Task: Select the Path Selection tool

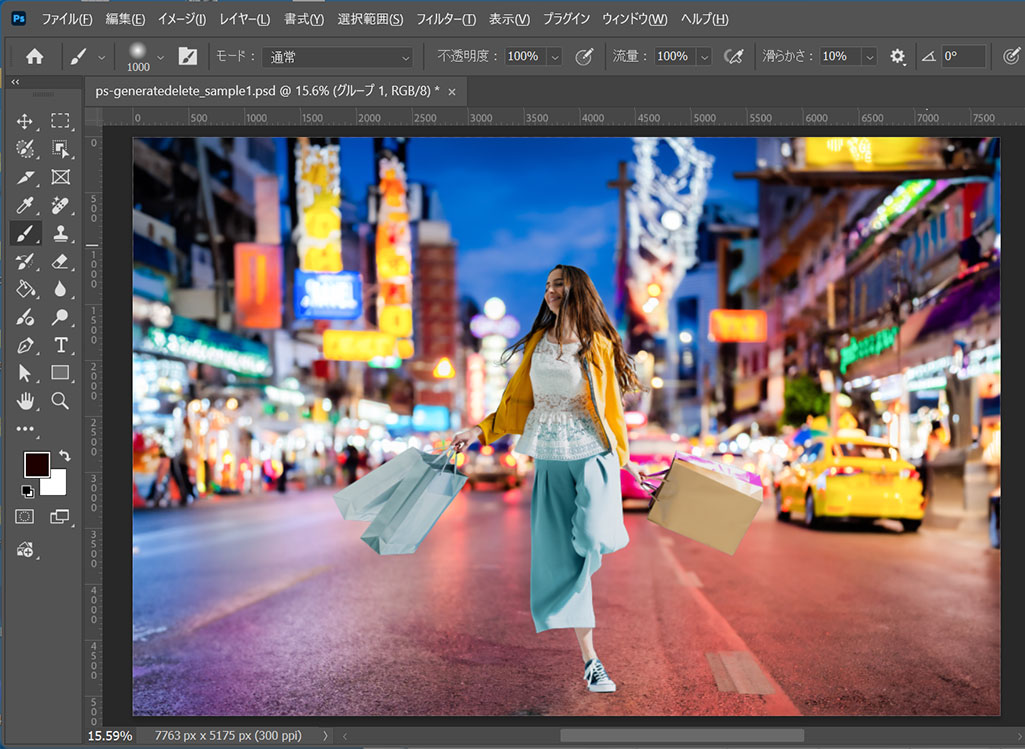Action: click(25, 373)
